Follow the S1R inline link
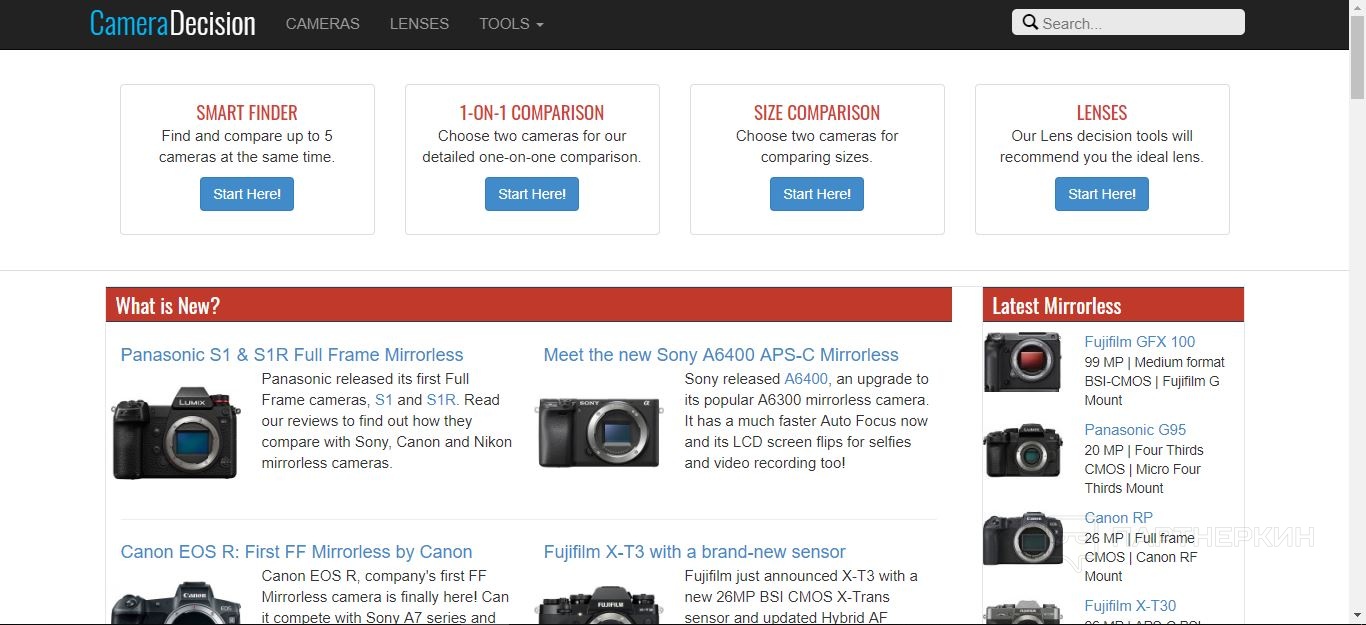Image resolution: width=1366 pixels, height=625 pixels. click(x=441, y=400)
